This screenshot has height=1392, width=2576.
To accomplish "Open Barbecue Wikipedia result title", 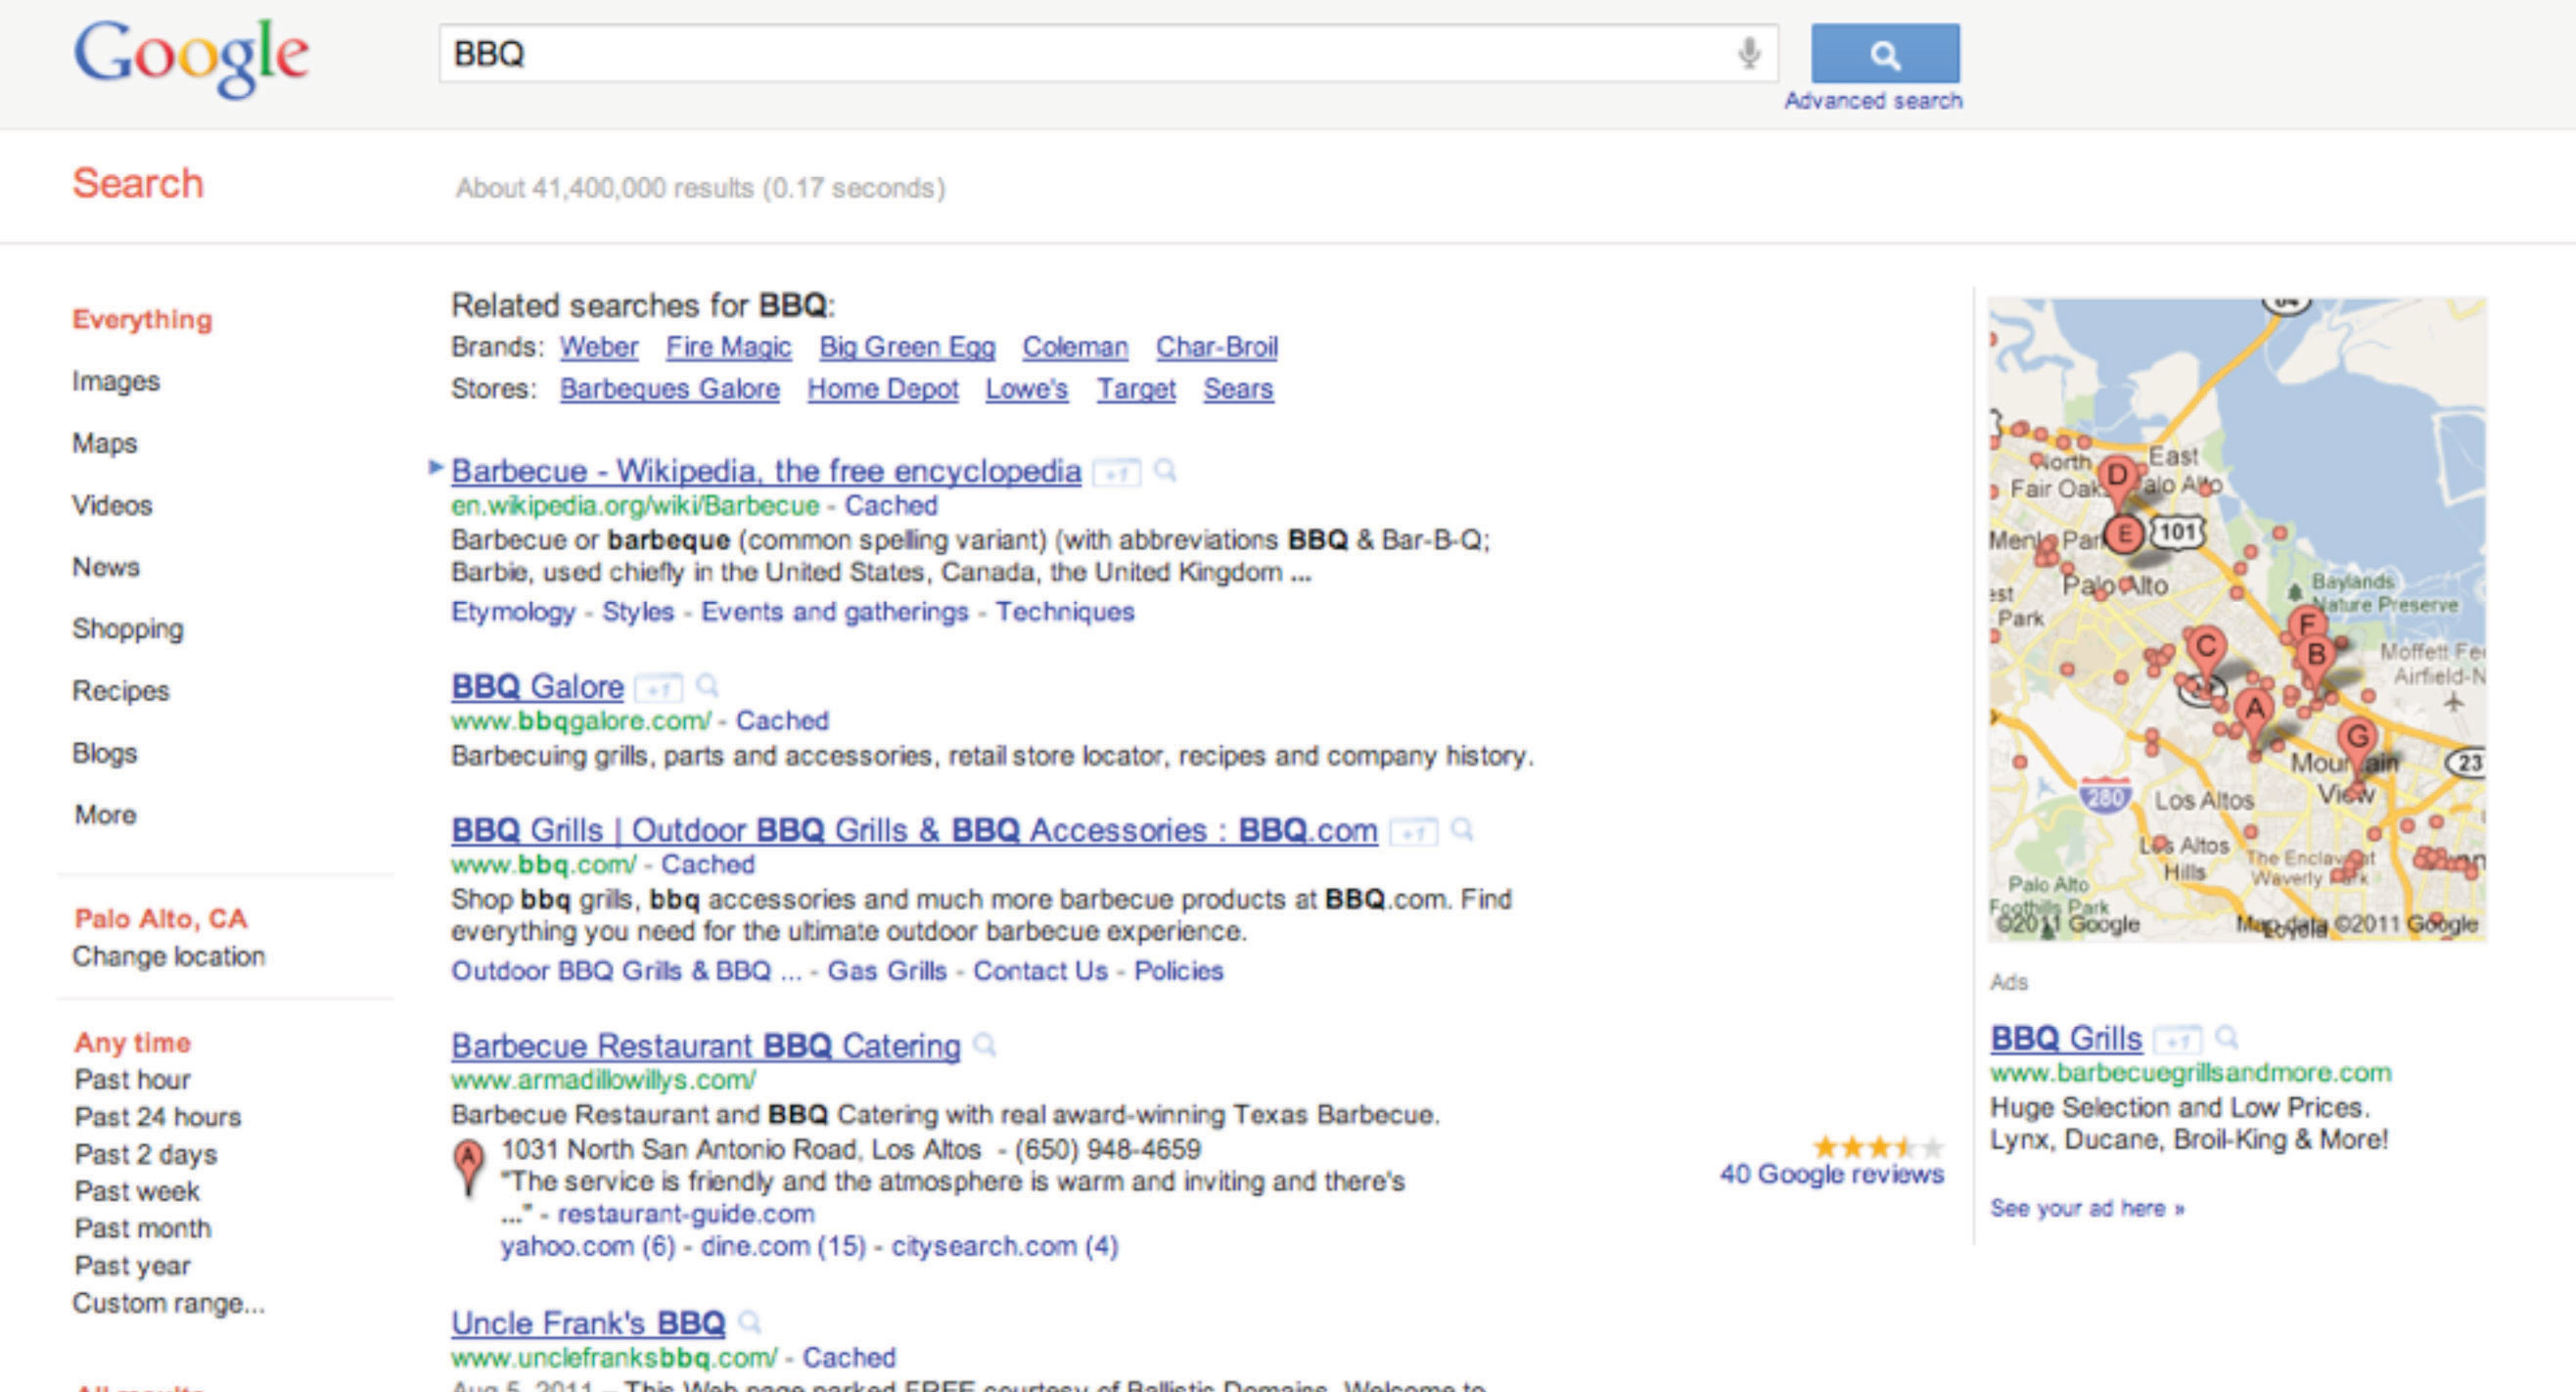I will (x=766, y=471).
